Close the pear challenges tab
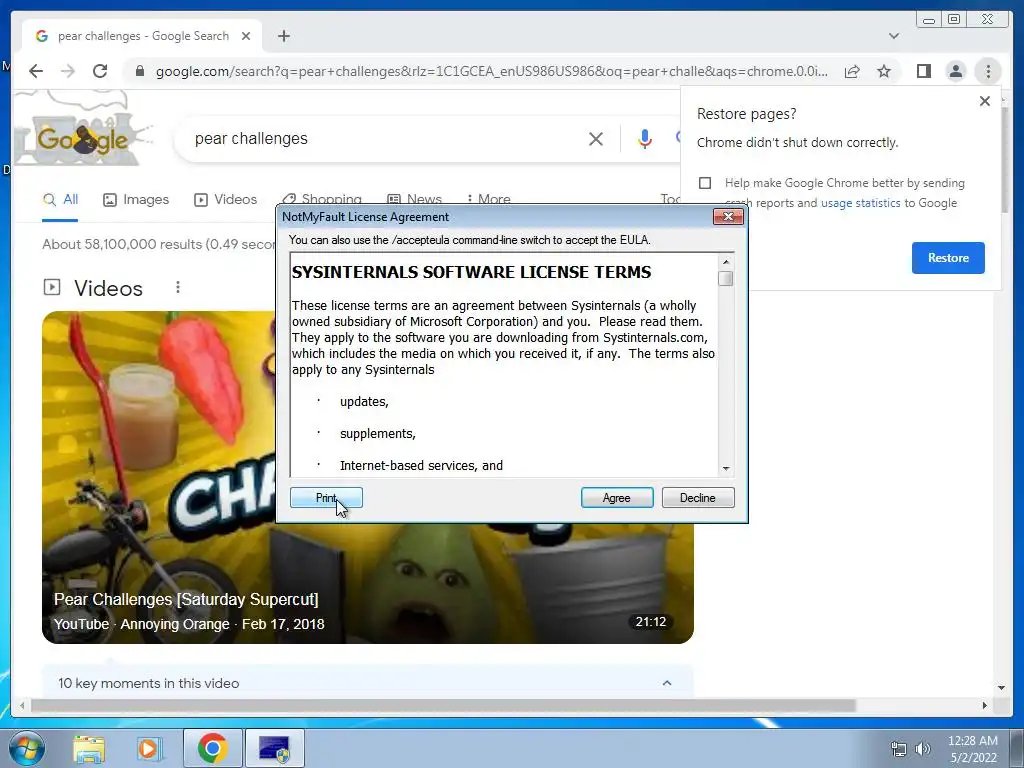Screen dimensions: 1024x768 point(246,36)
